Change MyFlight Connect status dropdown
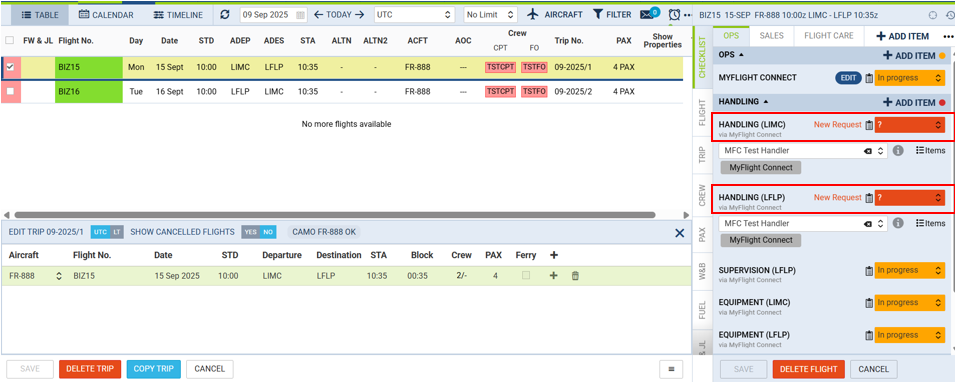This screenshot has height=382, width=958. (x=910, y=78)
